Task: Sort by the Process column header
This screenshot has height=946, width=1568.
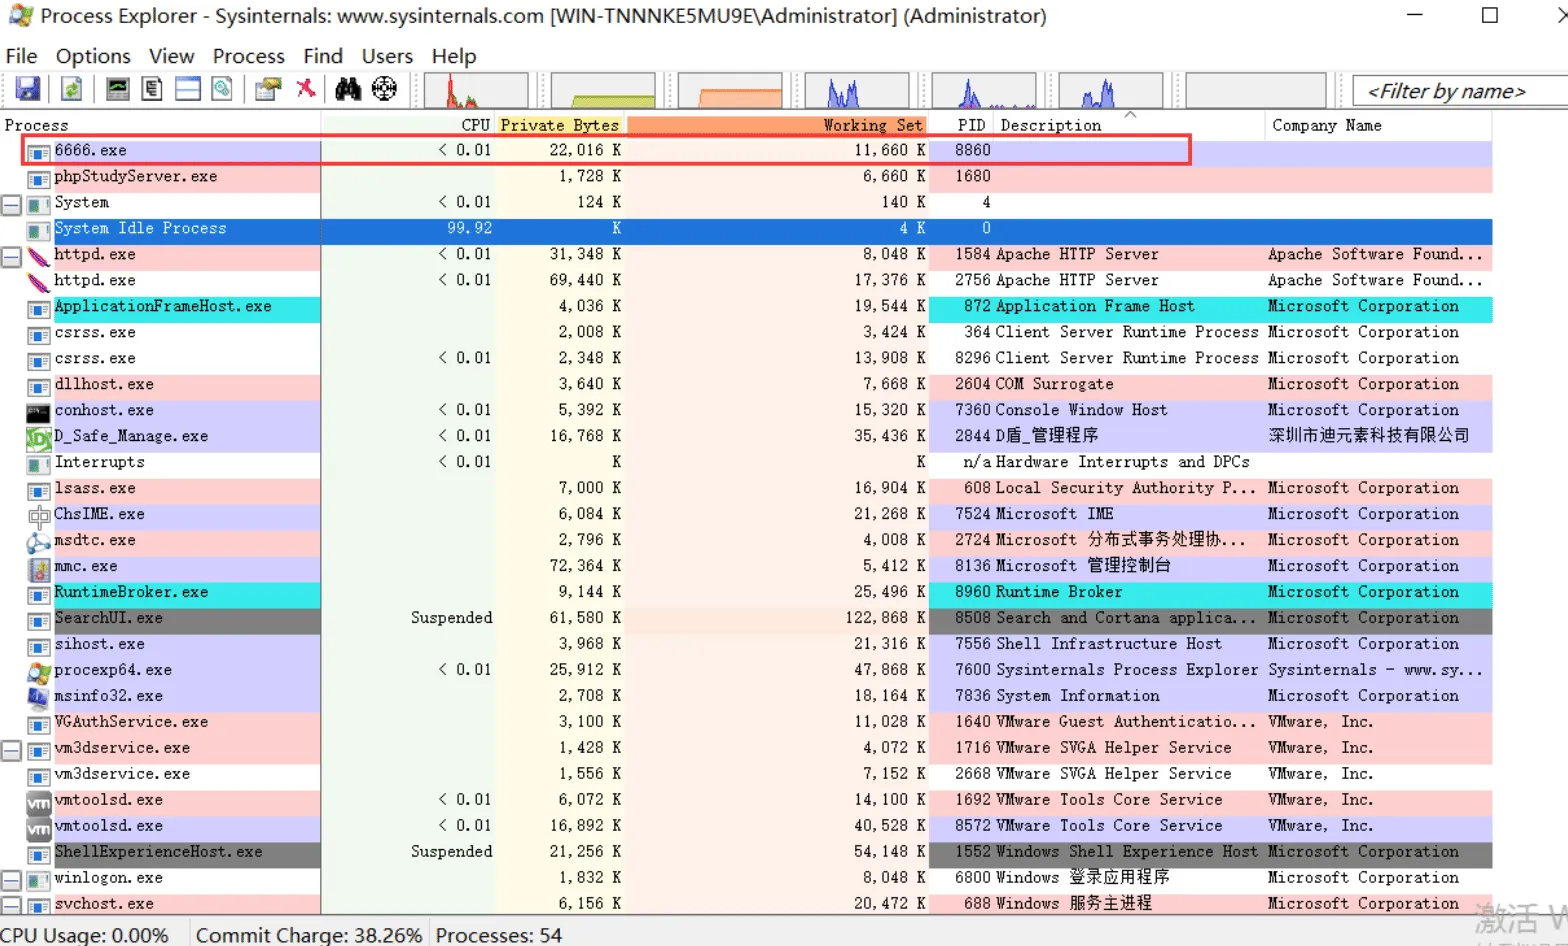Action: click(160, 125)
